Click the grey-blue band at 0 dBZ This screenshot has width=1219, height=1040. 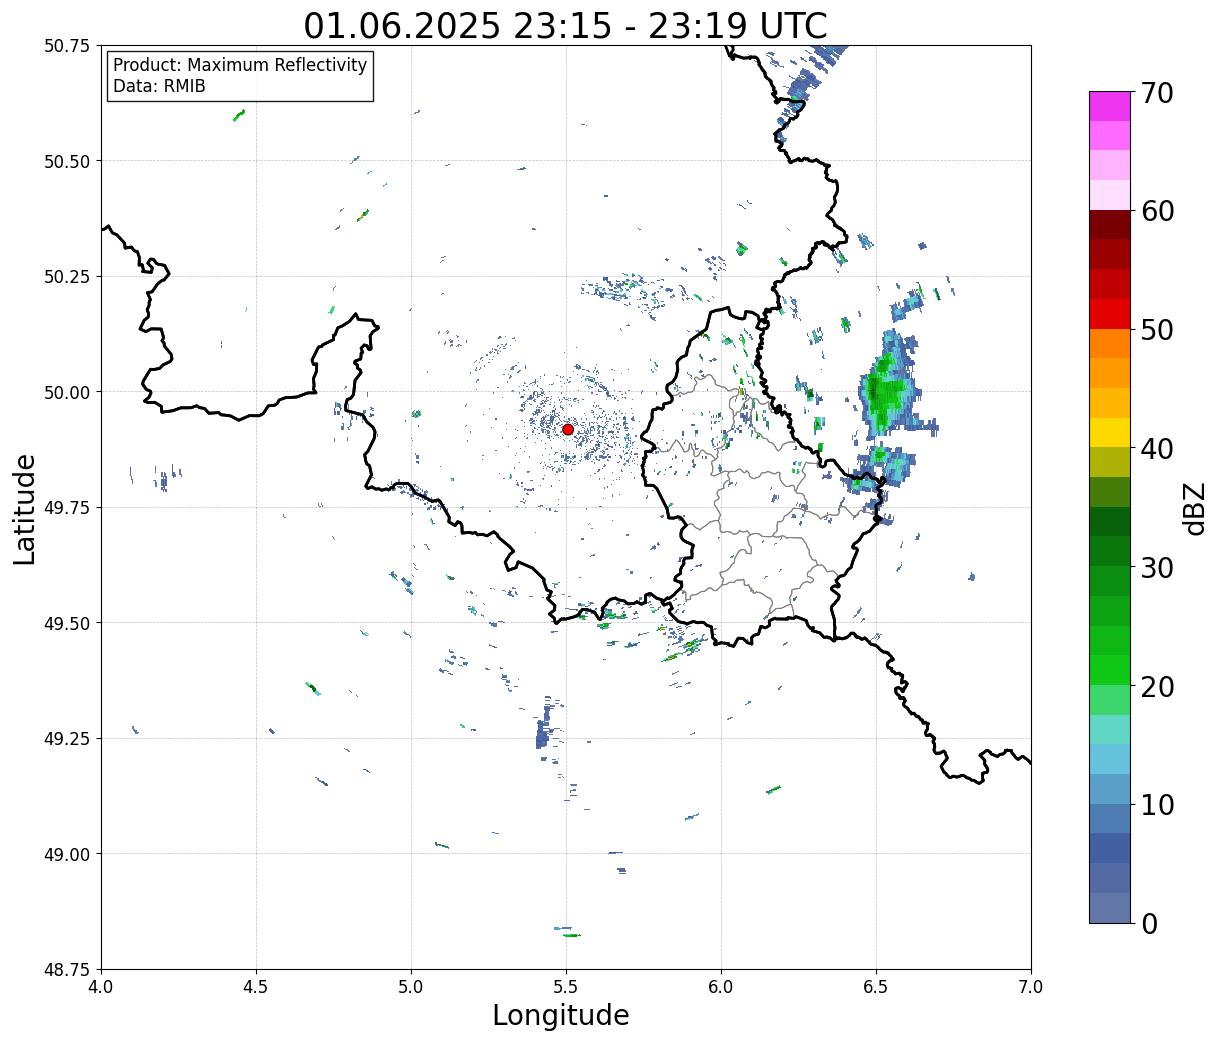pyautogui.click(x=1110, y=907)
